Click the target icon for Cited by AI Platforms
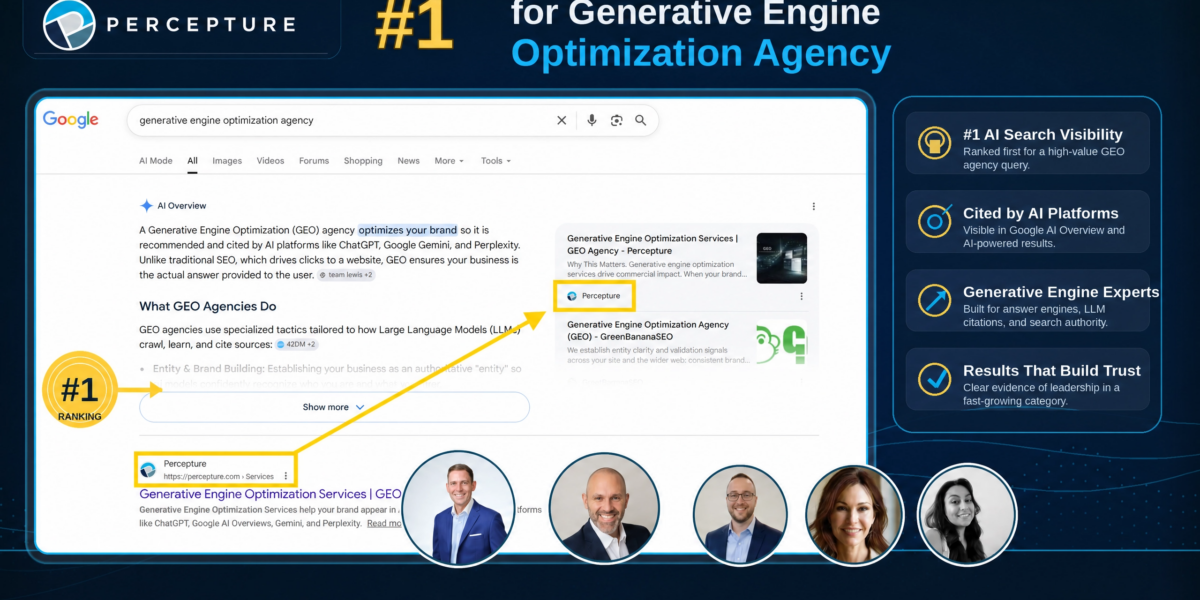This screenshot has width=1200, height=600. coord(934,222)
